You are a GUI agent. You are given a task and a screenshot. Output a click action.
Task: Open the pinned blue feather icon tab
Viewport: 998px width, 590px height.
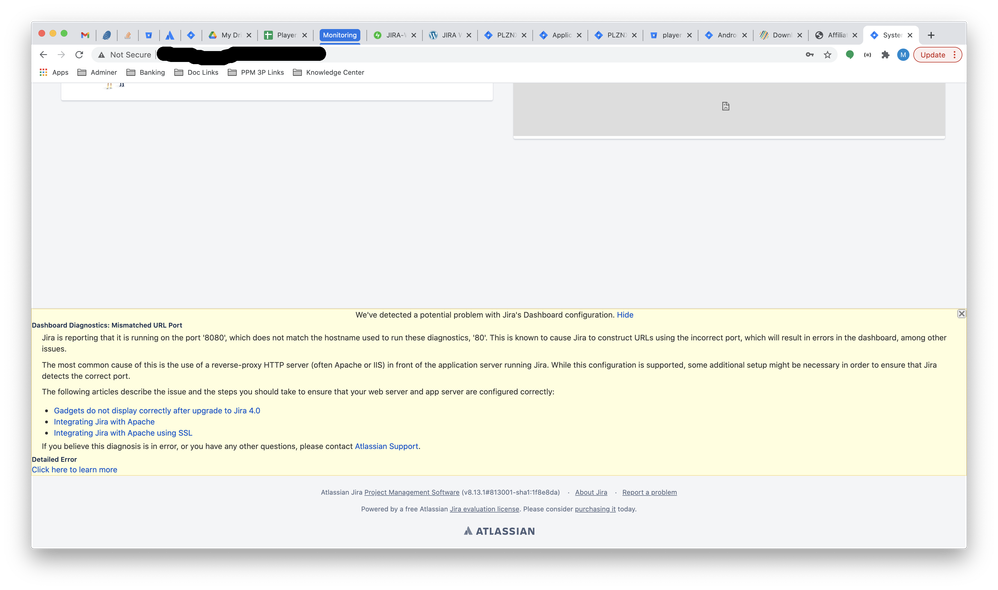(x=106, y=35)
